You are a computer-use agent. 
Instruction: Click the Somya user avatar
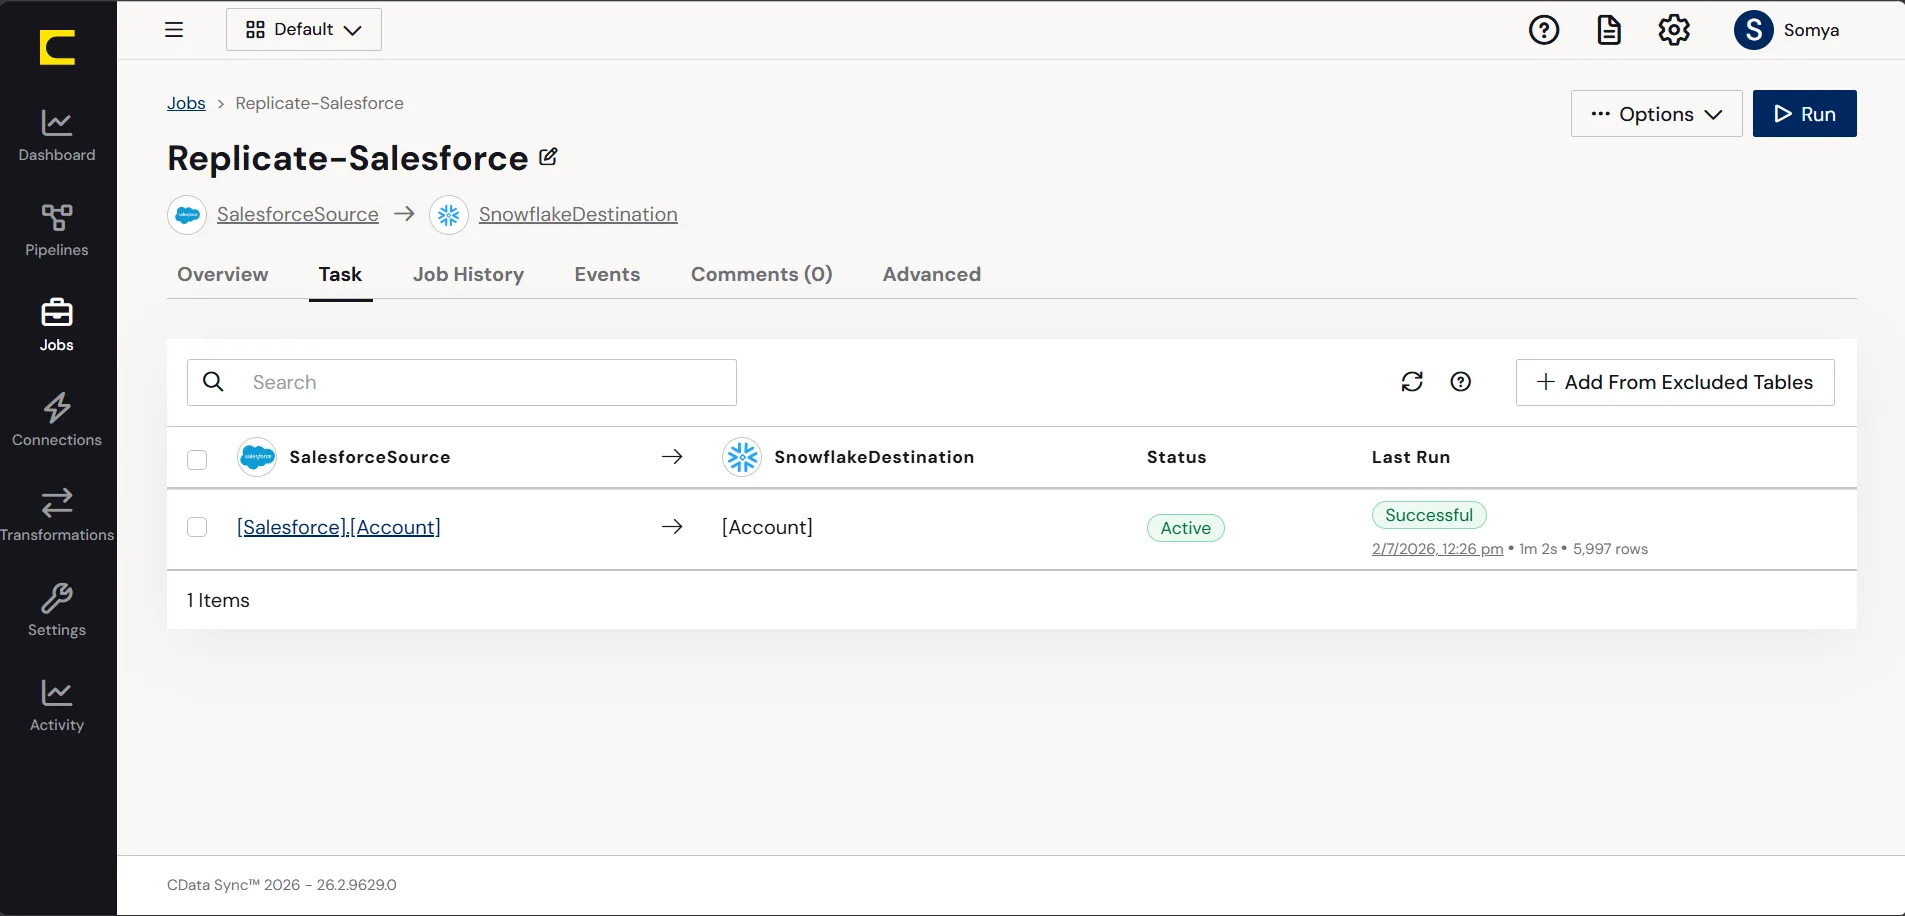(1754, 30)
